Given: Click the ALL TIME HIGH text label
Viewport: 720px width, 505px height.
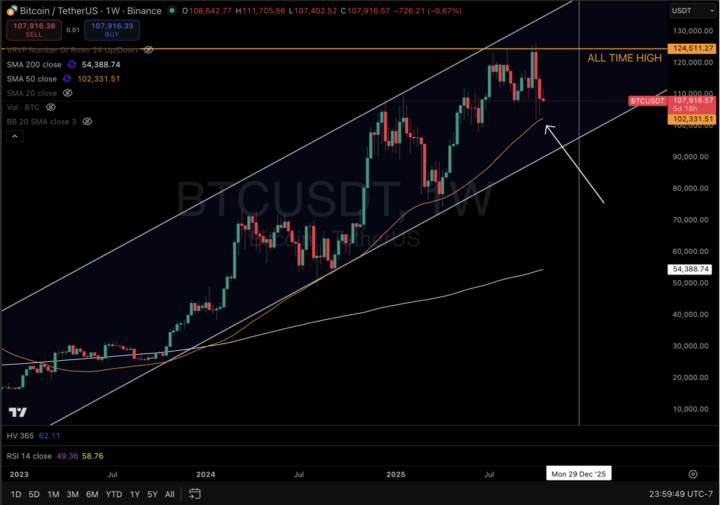Looking at the screenshot, I should [624, 58].
